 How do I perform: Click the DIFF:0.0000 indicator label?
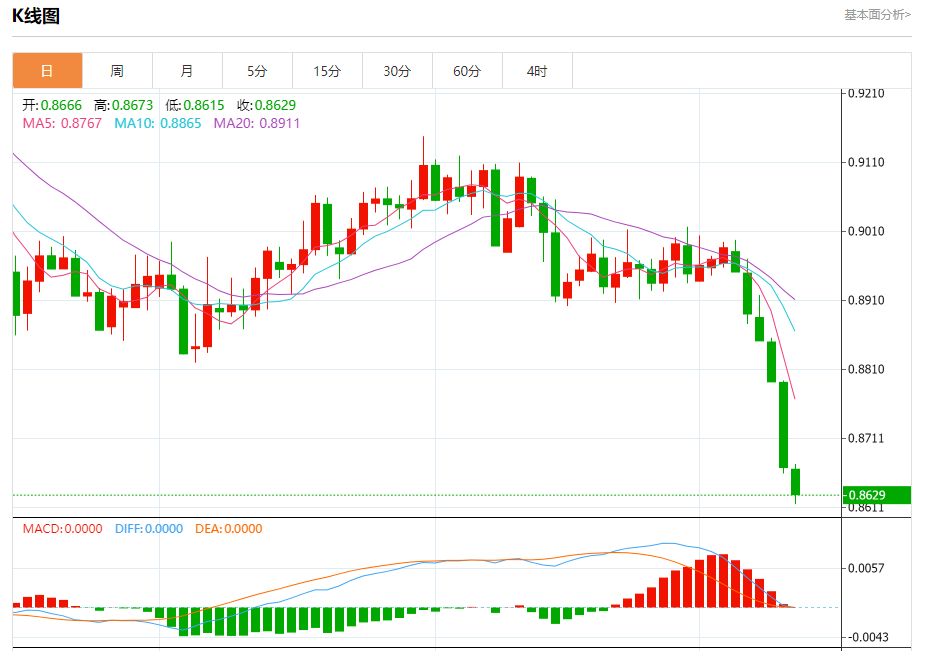[x=149, y=528]
